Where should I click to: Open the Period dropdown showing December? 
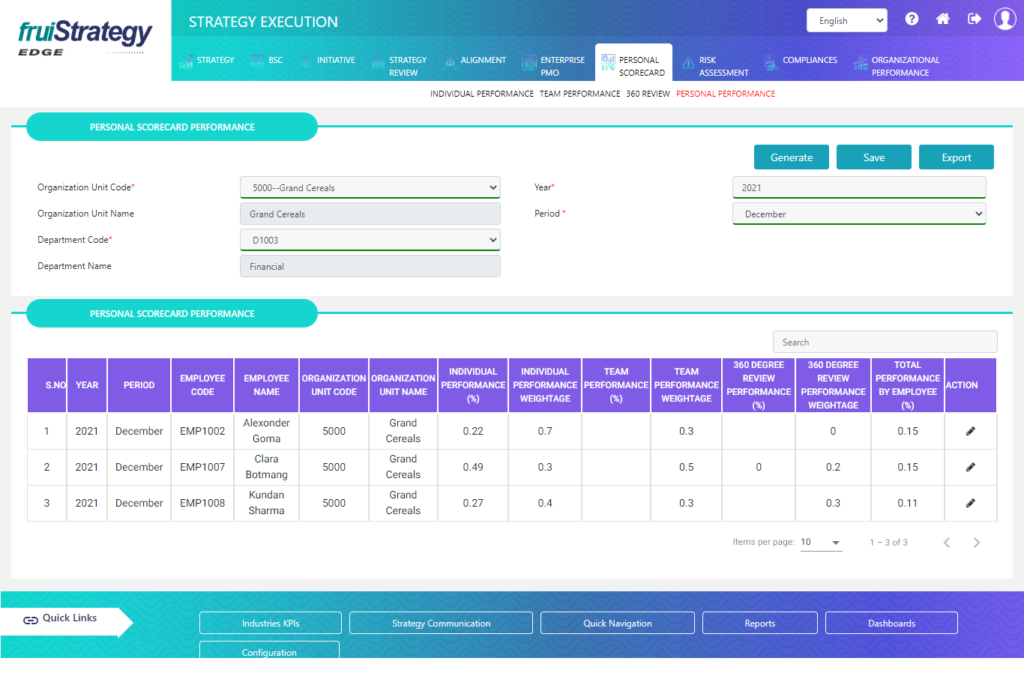tap(858, 214)
